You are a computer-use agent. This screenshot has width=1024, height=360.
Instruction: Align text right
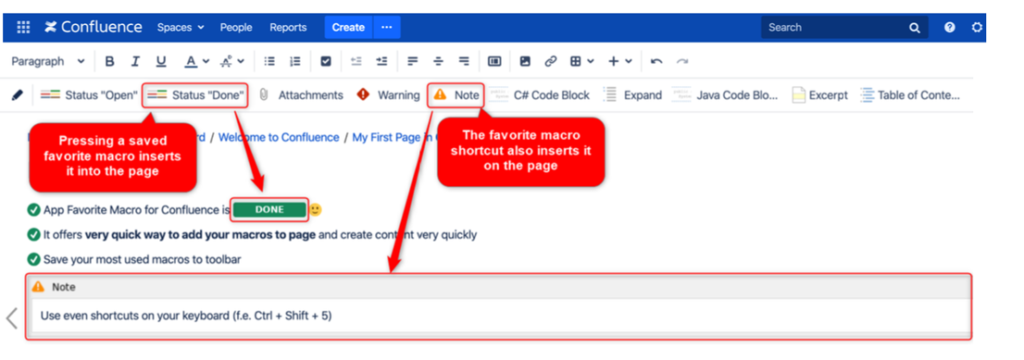464,61
